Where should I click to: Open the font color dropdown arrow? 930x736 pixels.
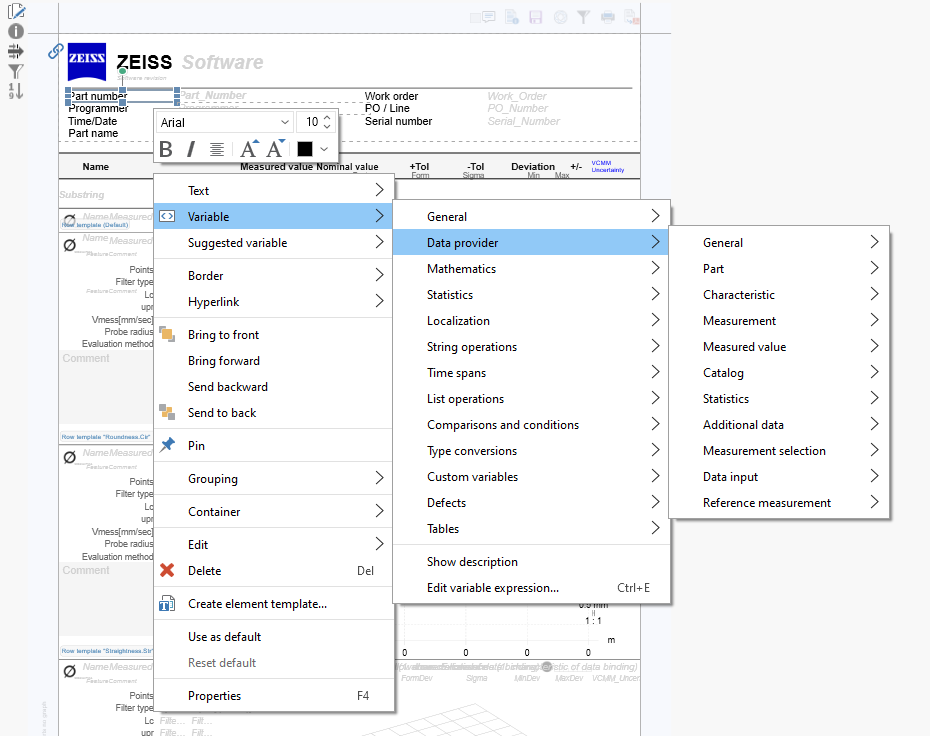click(324, 149)
